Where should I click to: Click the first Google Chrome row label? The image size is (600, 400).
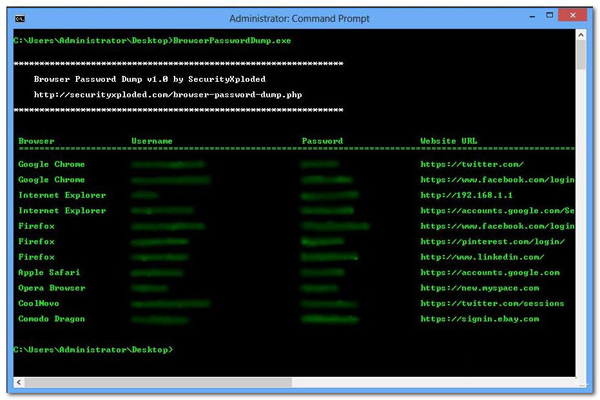tap(52, 164)
